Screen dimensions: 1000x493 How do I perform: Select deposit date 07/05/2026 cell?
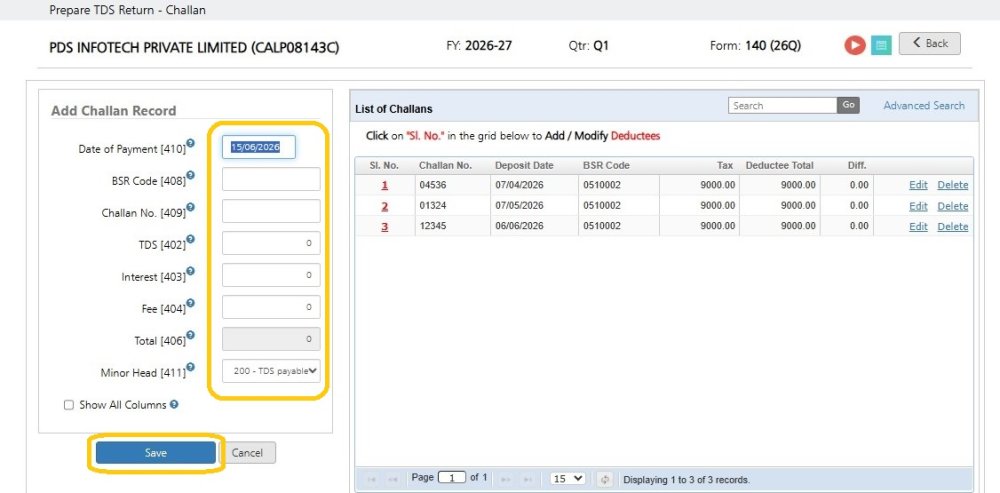tap(534, 206)
